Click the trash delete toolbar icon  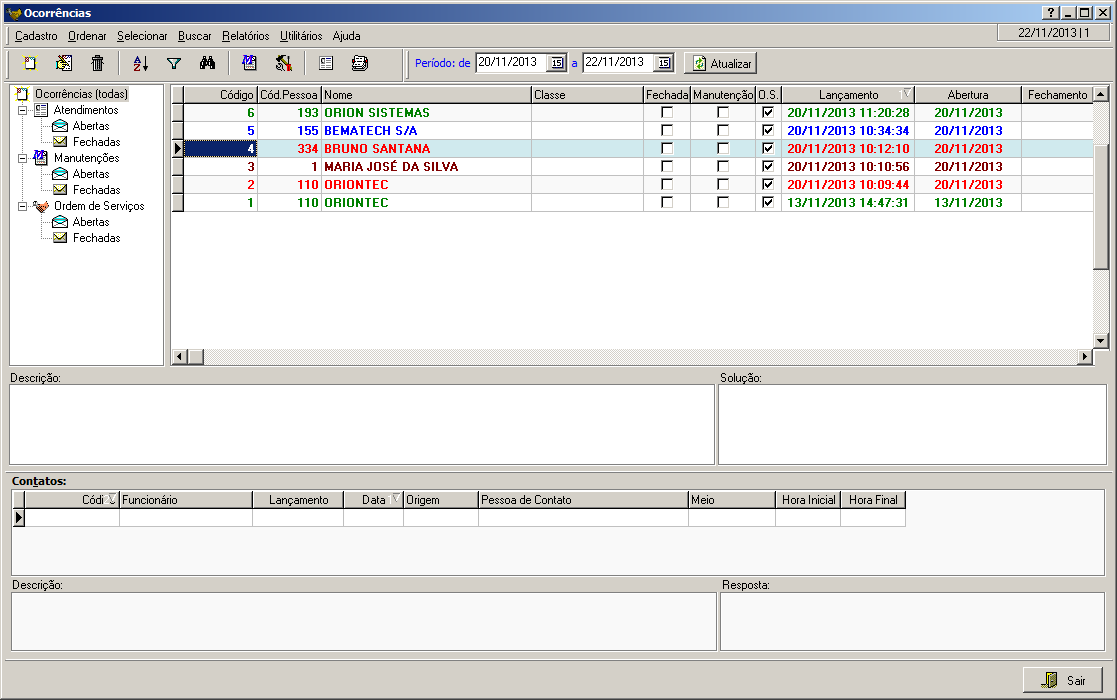click(98, 63)
